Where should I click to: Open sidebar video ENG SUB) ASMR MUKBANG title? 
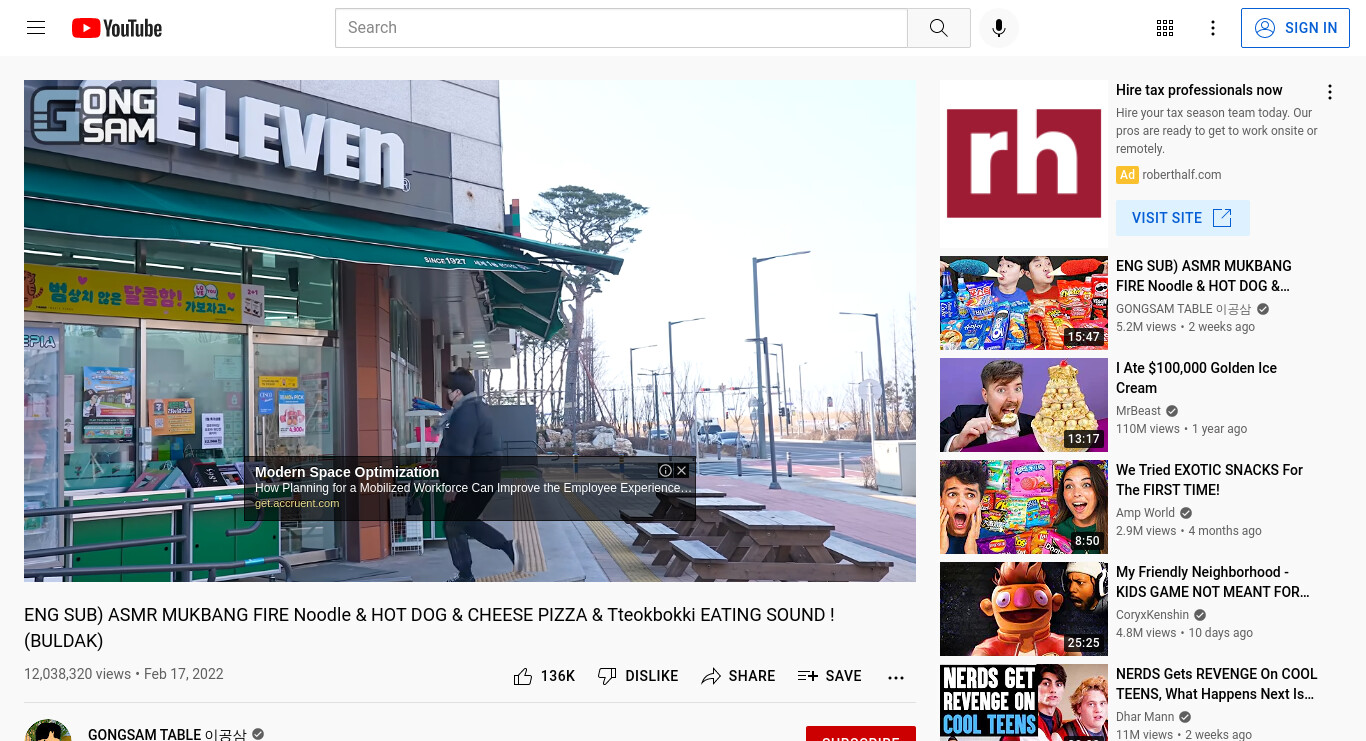click(1204, 276)
